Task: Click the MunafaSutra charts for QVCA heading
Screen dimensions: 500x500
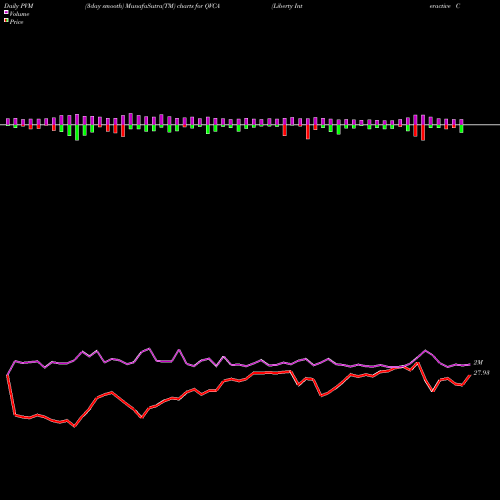Action: [x=153, y=6]
